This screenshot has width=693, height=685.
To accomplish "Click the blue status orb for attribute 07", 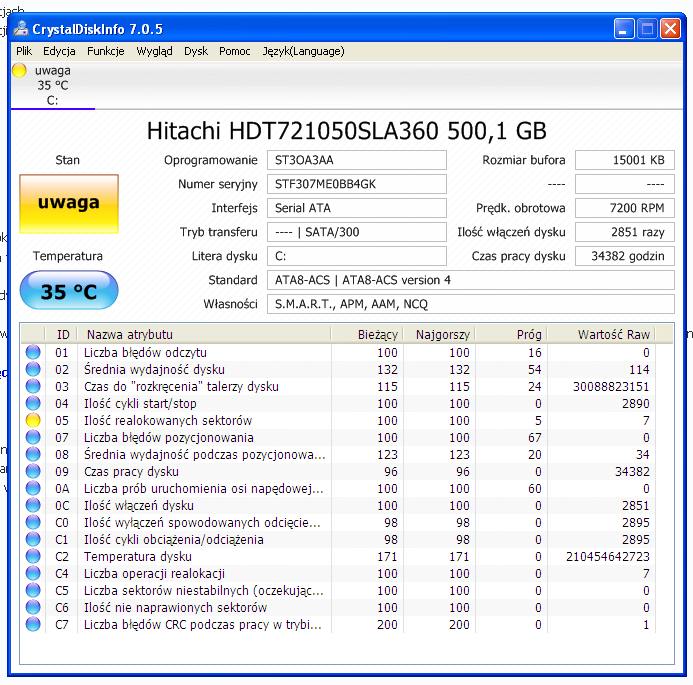I will [33, 437].
